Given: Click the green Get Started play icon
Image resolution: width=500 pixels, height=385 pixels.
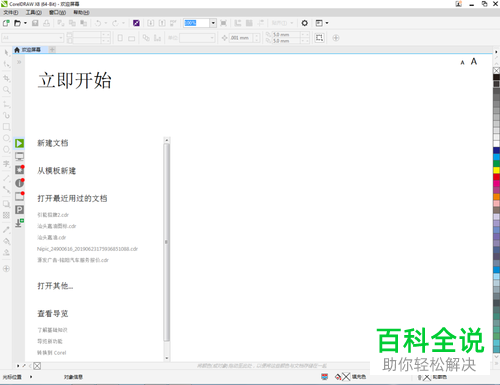Looking at the screenshot, I should click(x=19, y=143).
